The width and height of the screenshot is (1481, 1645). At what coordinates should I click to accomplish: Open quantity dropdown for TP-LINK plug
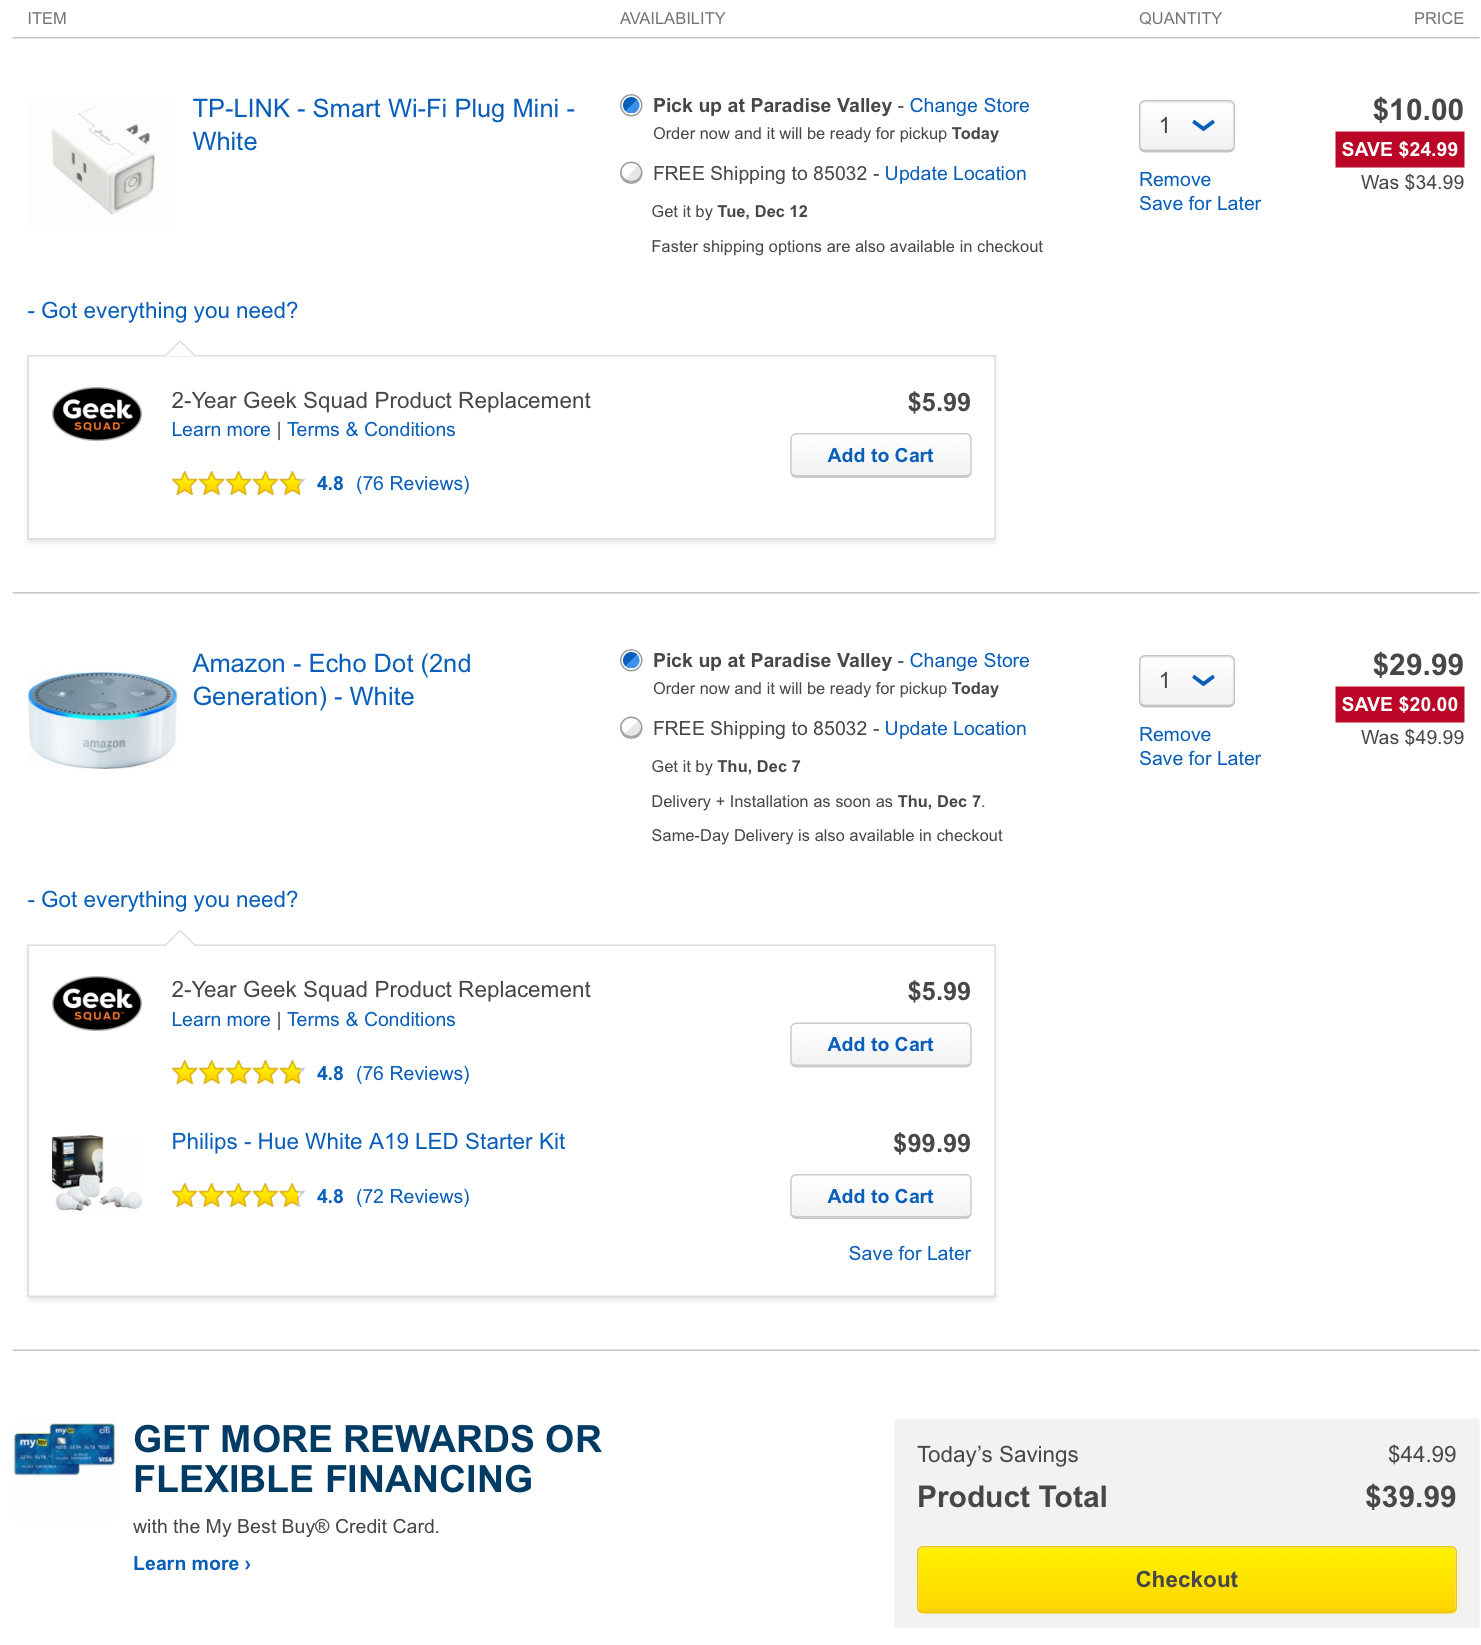(1186, 126)
